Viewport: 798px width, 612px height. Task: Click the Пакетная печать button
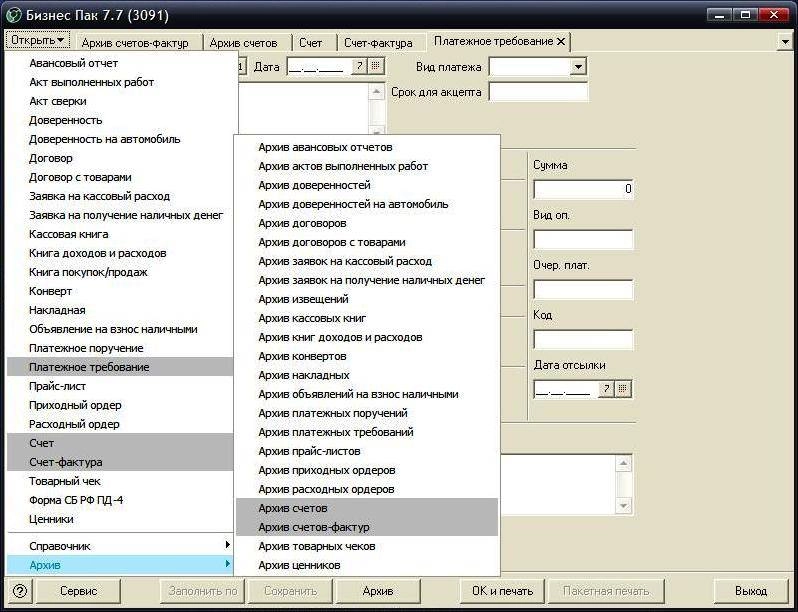606,591
